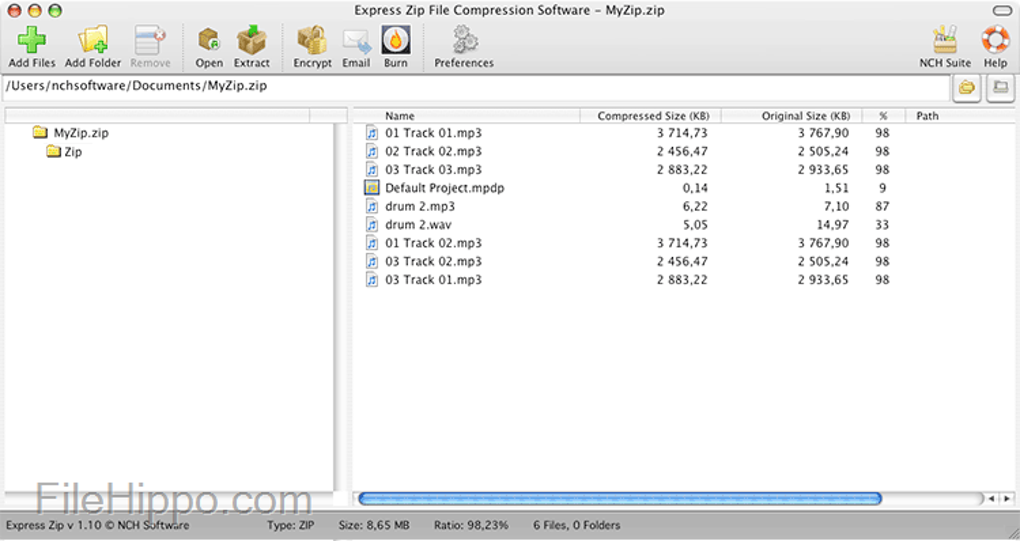Click the Help lifebuoy icon
Image resolution: width=1020 pixels, height=541 pixels.
(995, 40)
